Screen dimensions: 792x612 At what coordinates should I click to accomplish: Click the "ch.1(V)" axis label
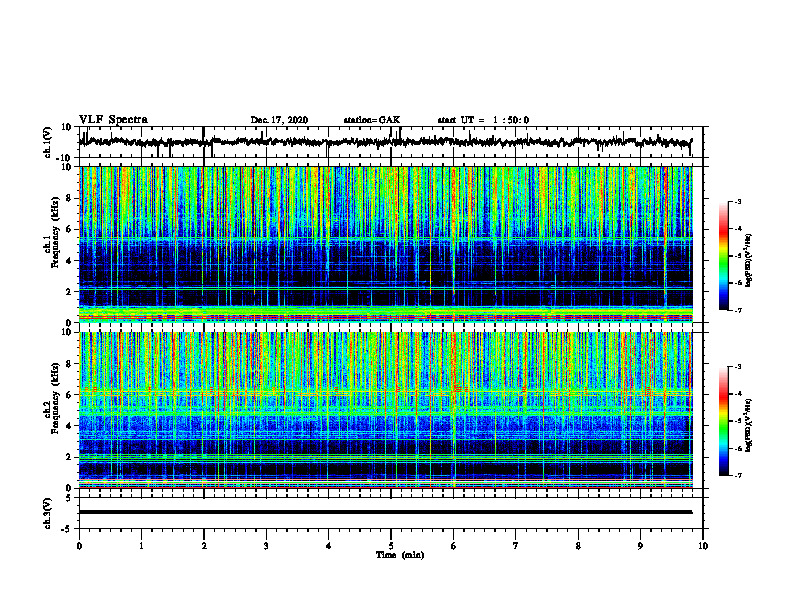pyautogui.click(x=47, y=142)
